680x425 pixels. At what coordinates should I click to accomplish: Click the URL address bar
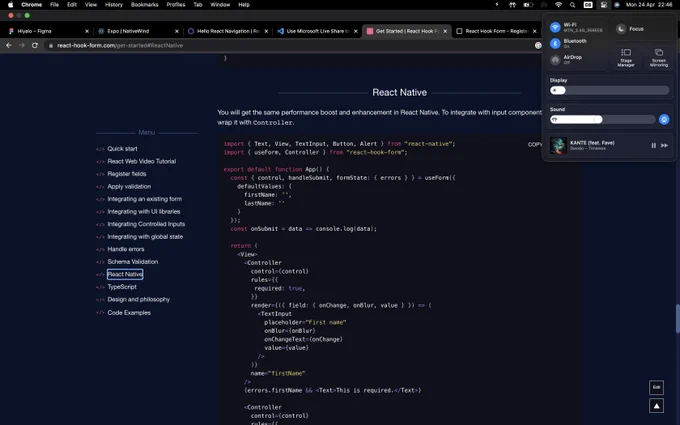coord(291,45)
